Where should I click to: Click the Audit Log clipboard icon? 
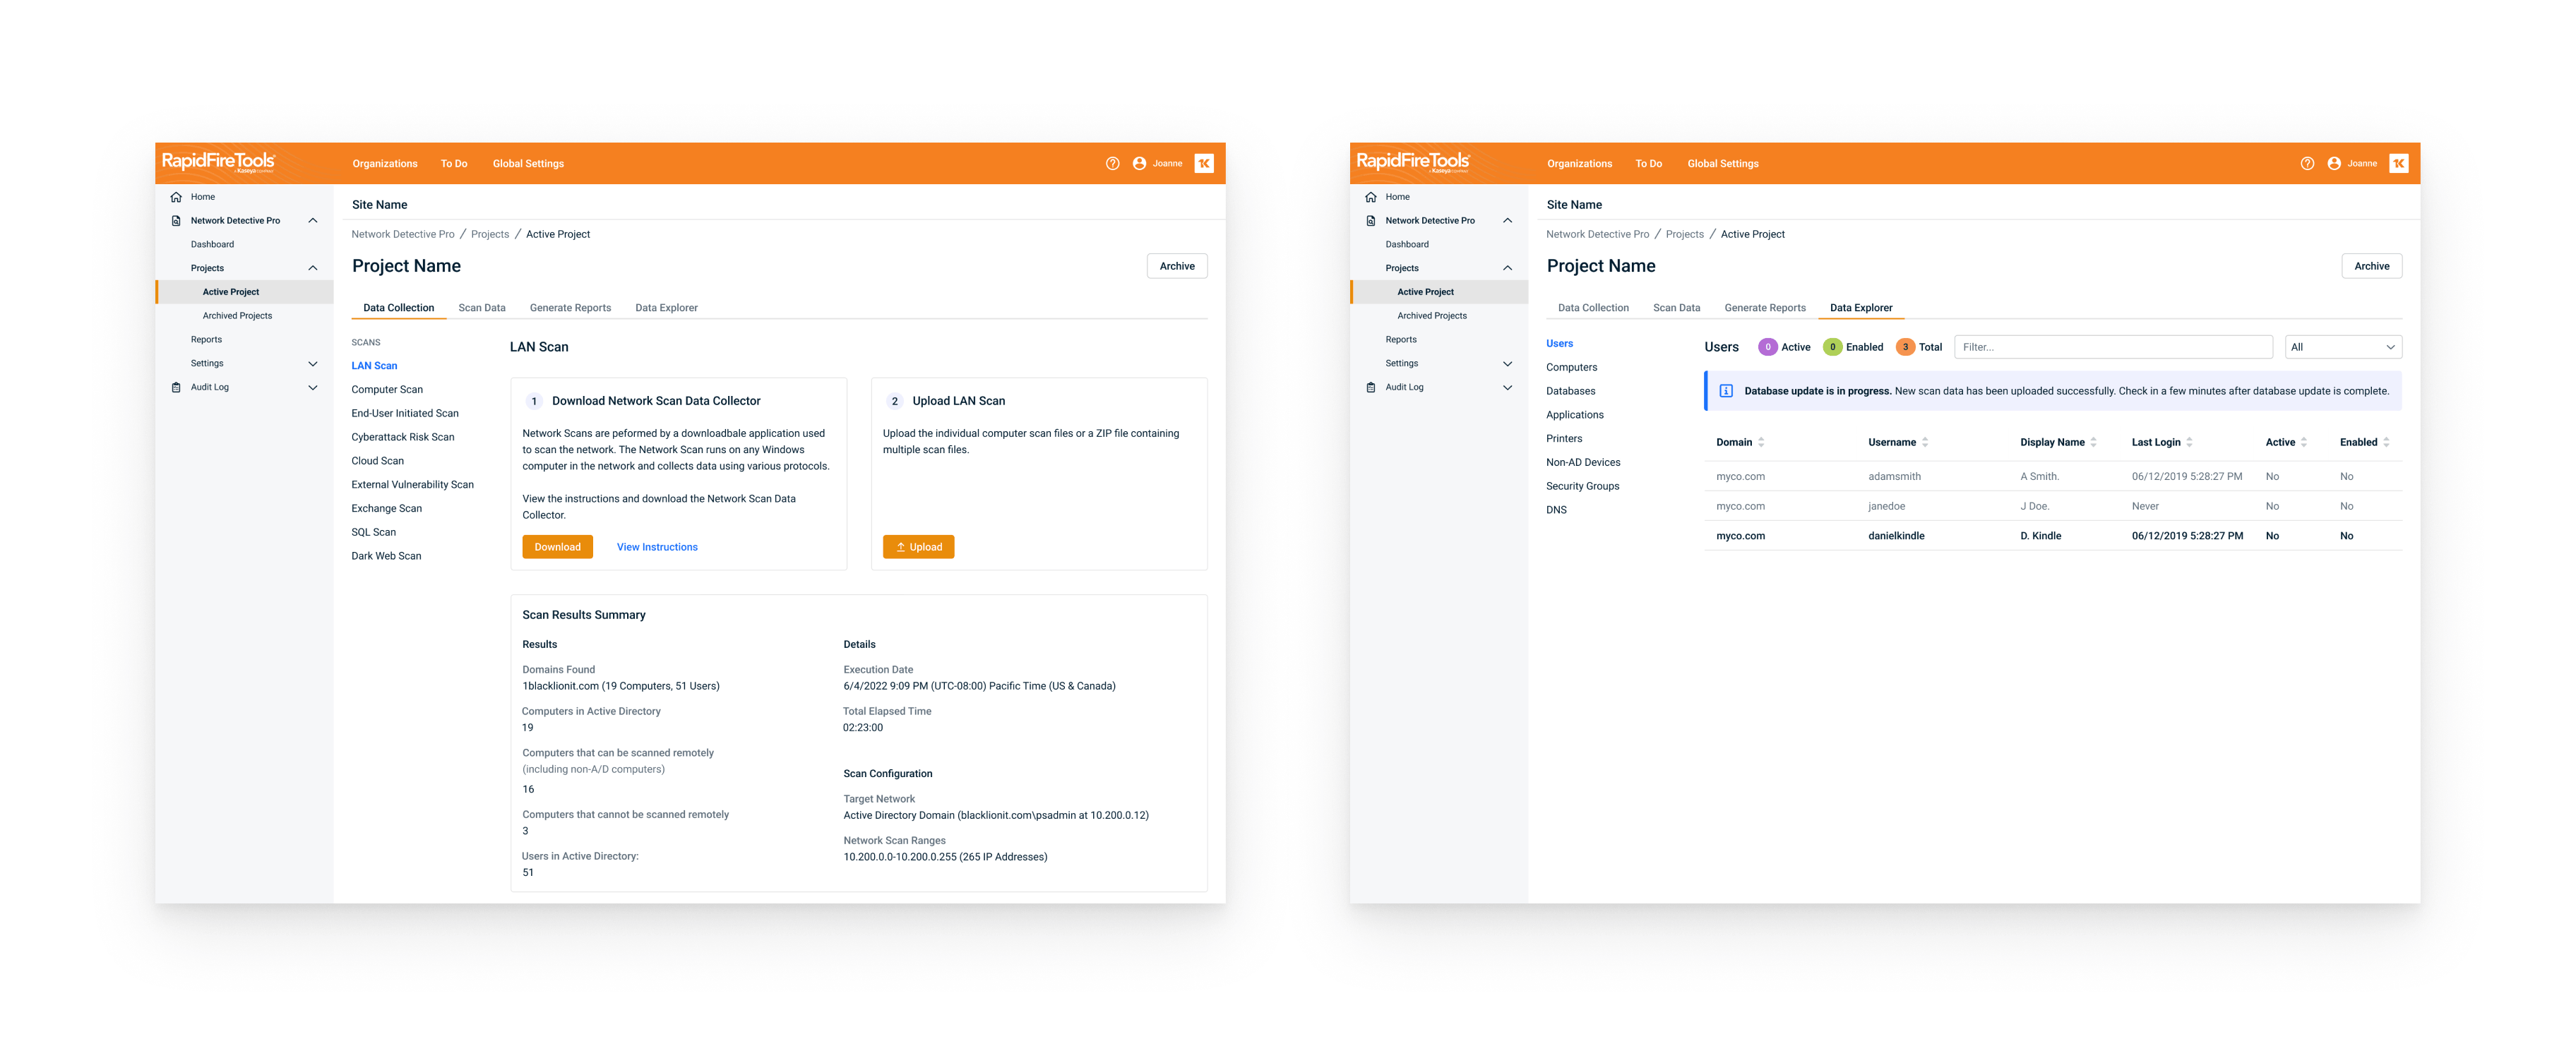tap(176, 387)
